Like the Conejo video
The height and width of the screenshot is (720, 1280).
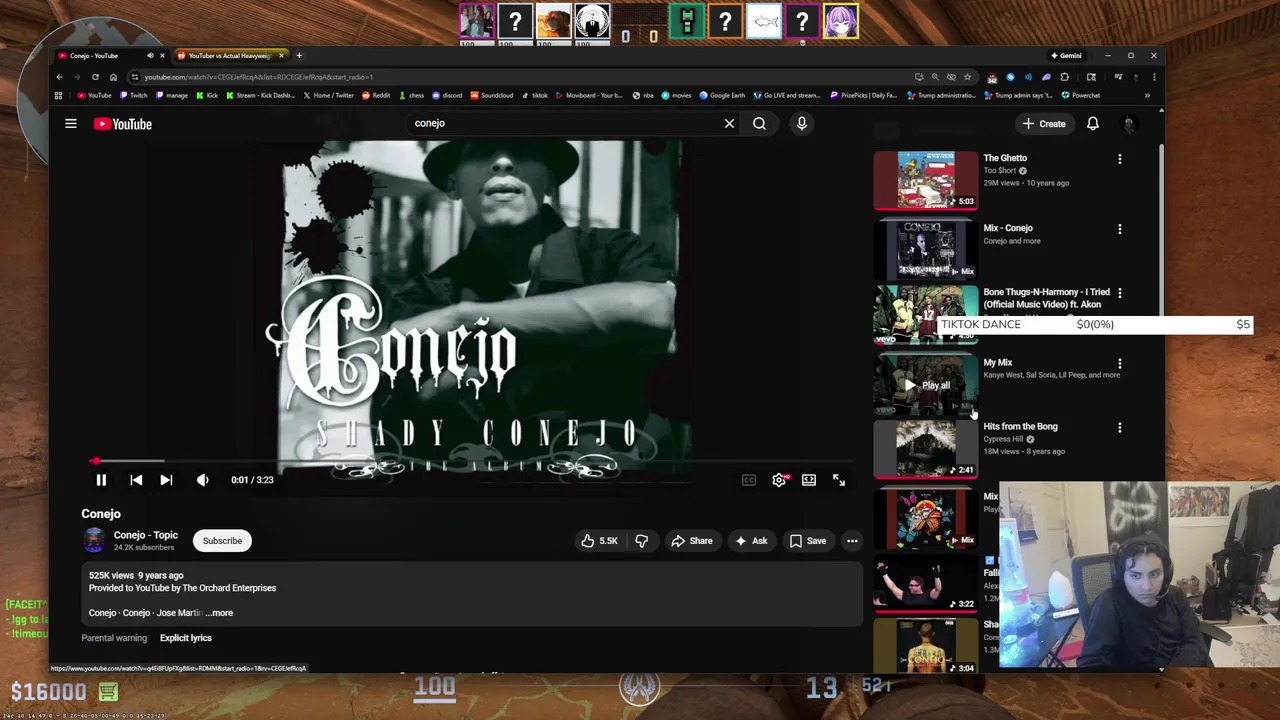pyautogui.click(x=600, y=541)
